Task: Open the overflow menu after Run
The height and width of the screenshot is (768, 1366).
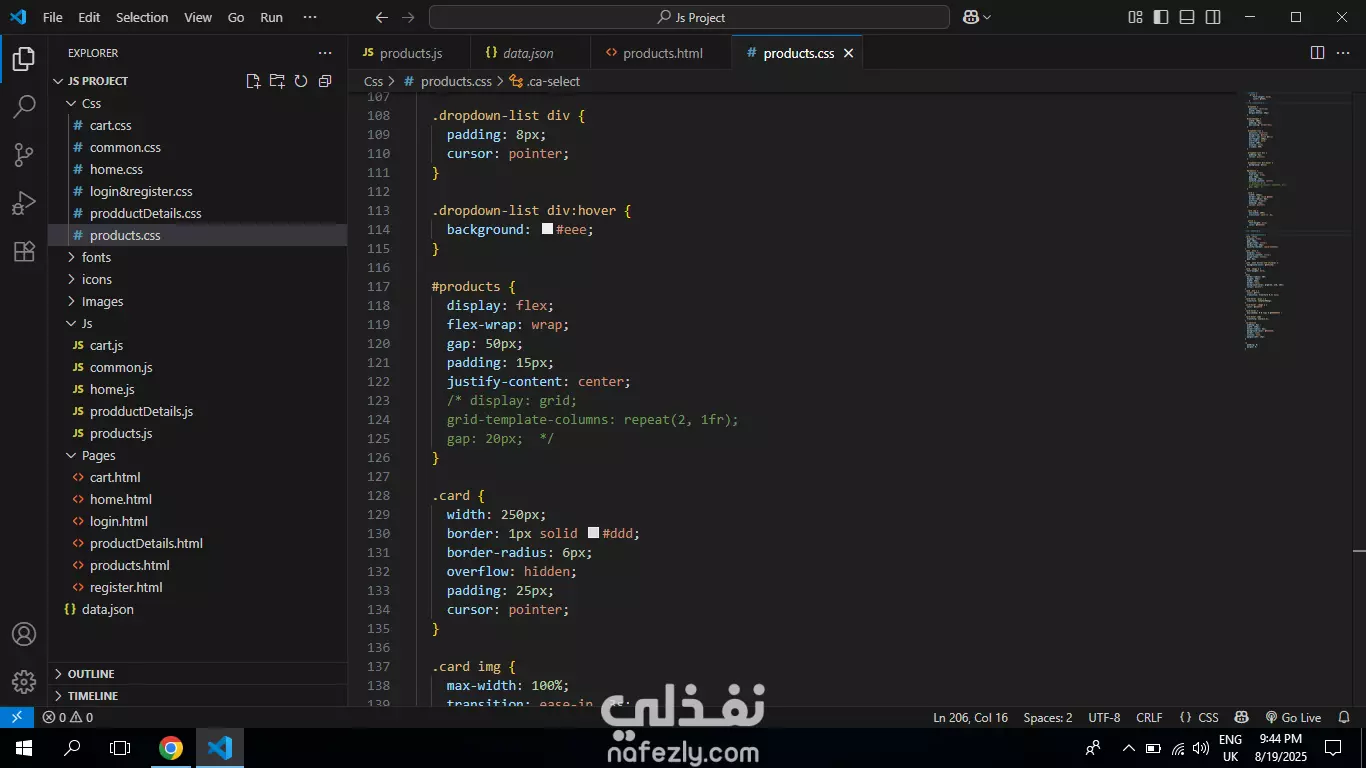Action: [x=310, y=17]
